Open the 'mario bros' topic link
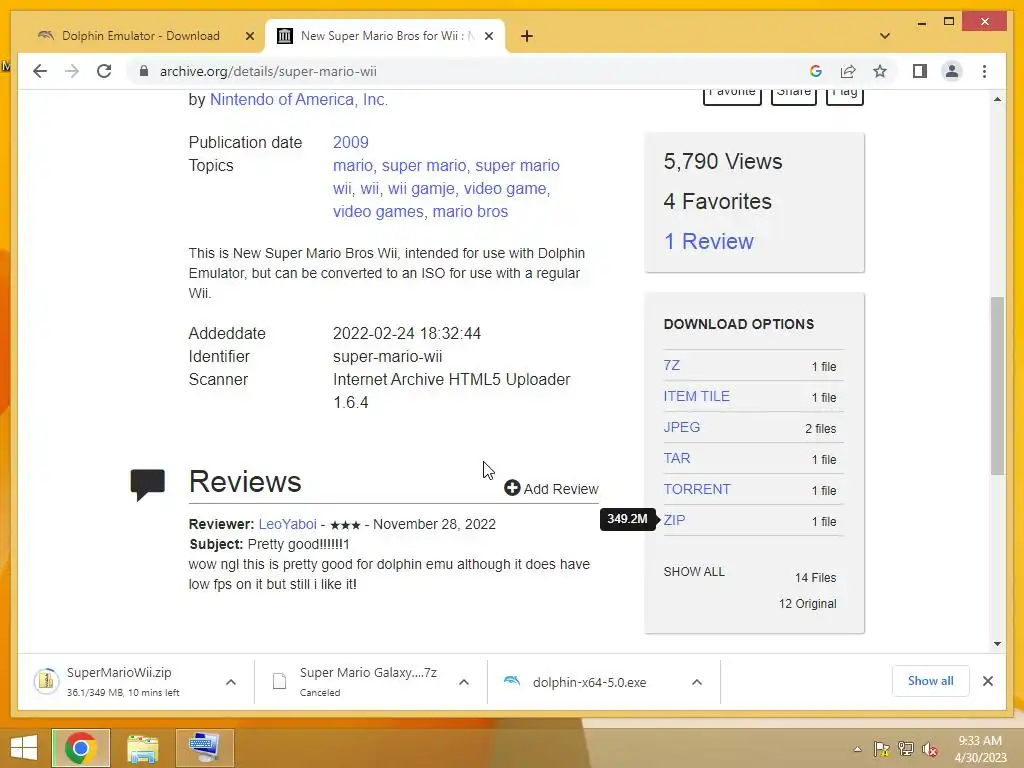This screenshot has width=1024, height=768. point(470,212)
